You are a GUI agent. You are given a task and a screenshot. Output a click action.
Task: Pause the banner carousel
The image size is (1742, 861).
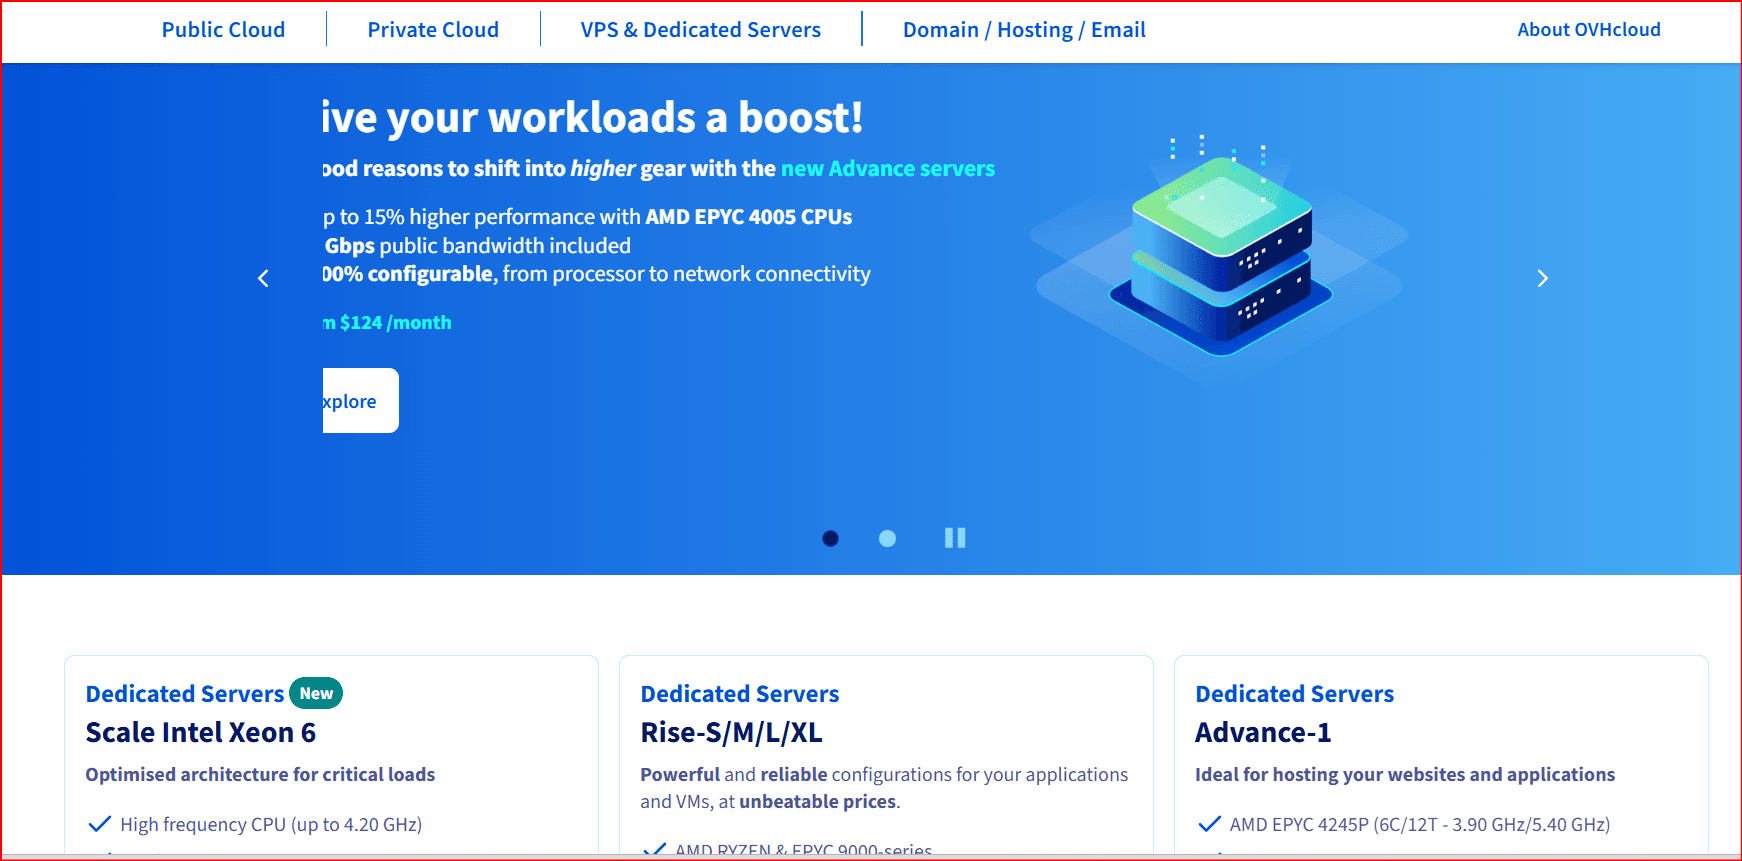click(955, 538)
